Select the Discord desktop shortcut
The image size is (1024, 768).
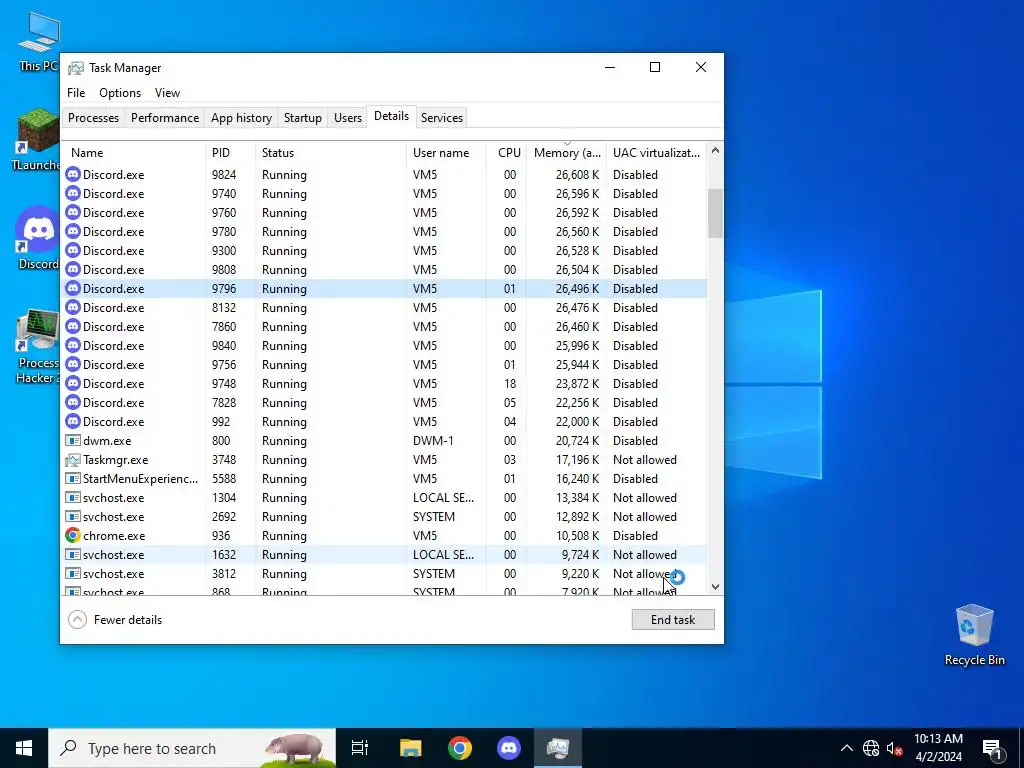click(x=38, y=238)
